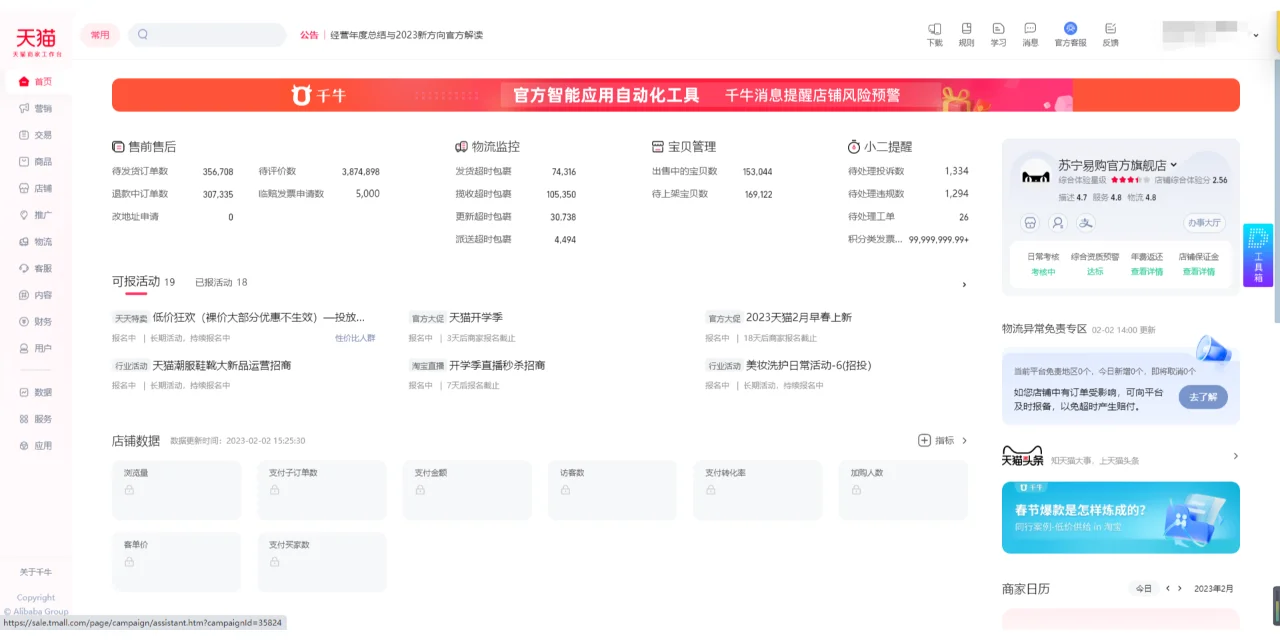This screenshot has height=640, width=1280.
Task: Click the 待发货订单数 value 356,708
Action: click(218, 172)
